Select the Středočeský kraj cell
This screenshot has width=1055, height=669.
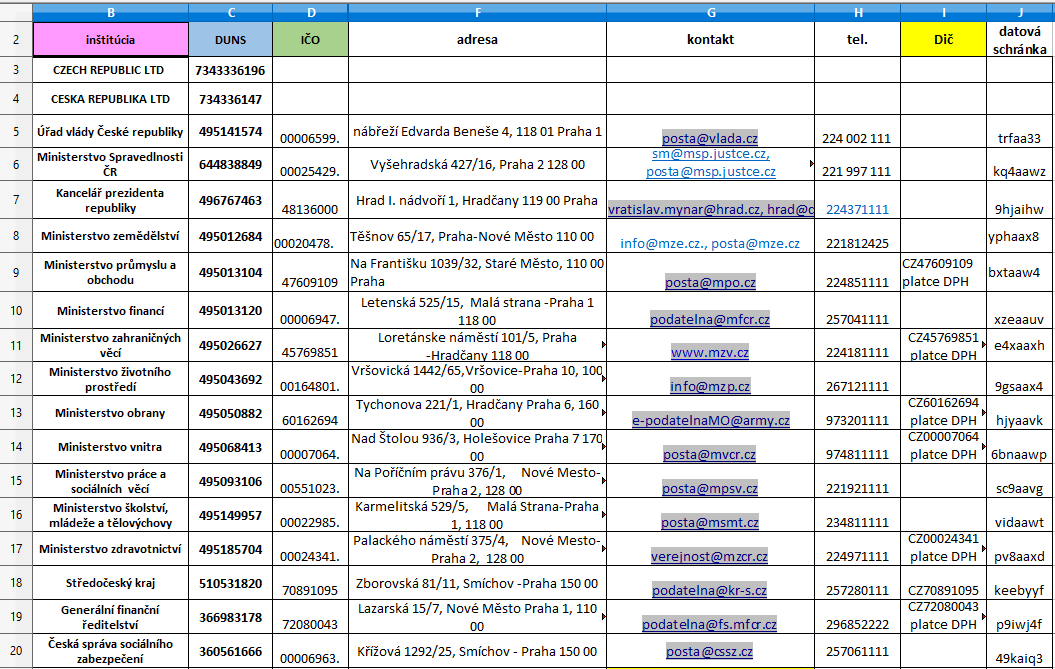coord(110,583)
